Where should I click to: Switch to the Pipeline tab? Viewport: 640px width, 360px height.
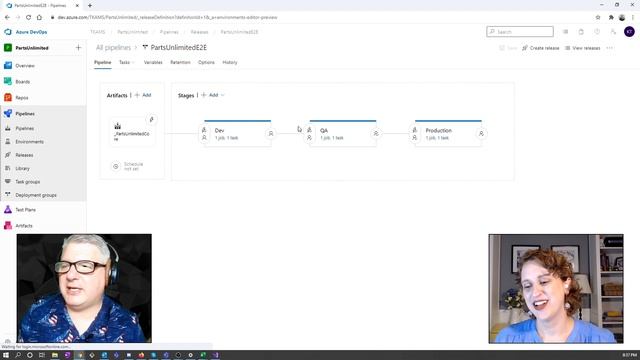click(x=102, y=62)
